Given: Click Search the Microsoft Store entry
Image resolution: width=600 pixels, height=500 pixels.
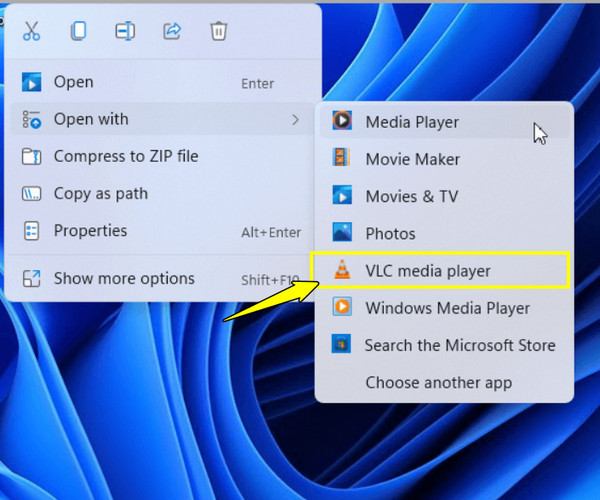Looking at the screenshot, I should pyautogui.click(x=460, y=345).
